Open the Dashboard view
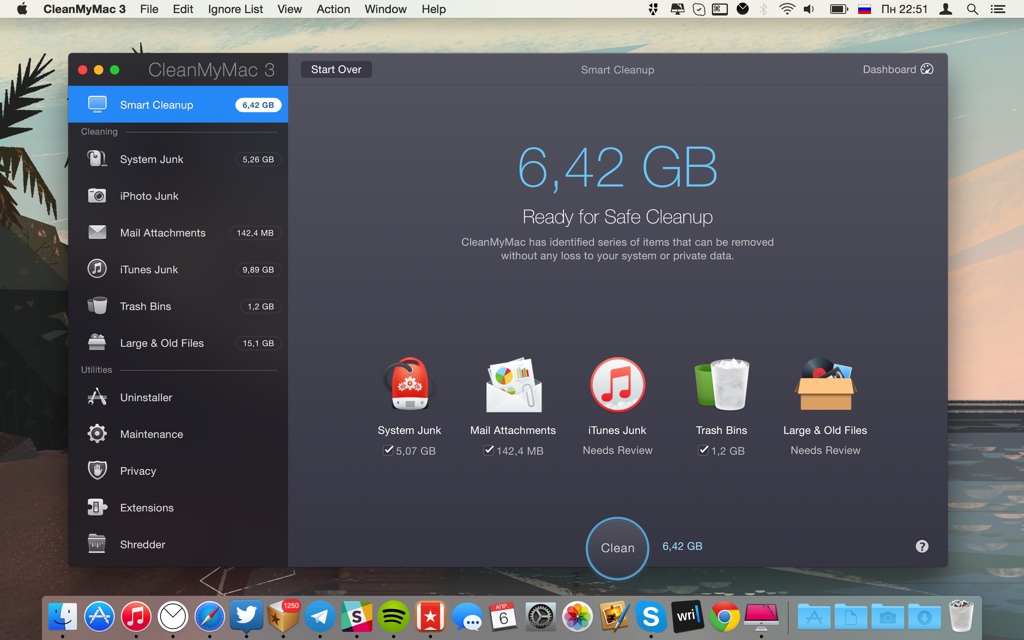The width and height of the screenshot is (1024, 640). click(x=898, y=69)
